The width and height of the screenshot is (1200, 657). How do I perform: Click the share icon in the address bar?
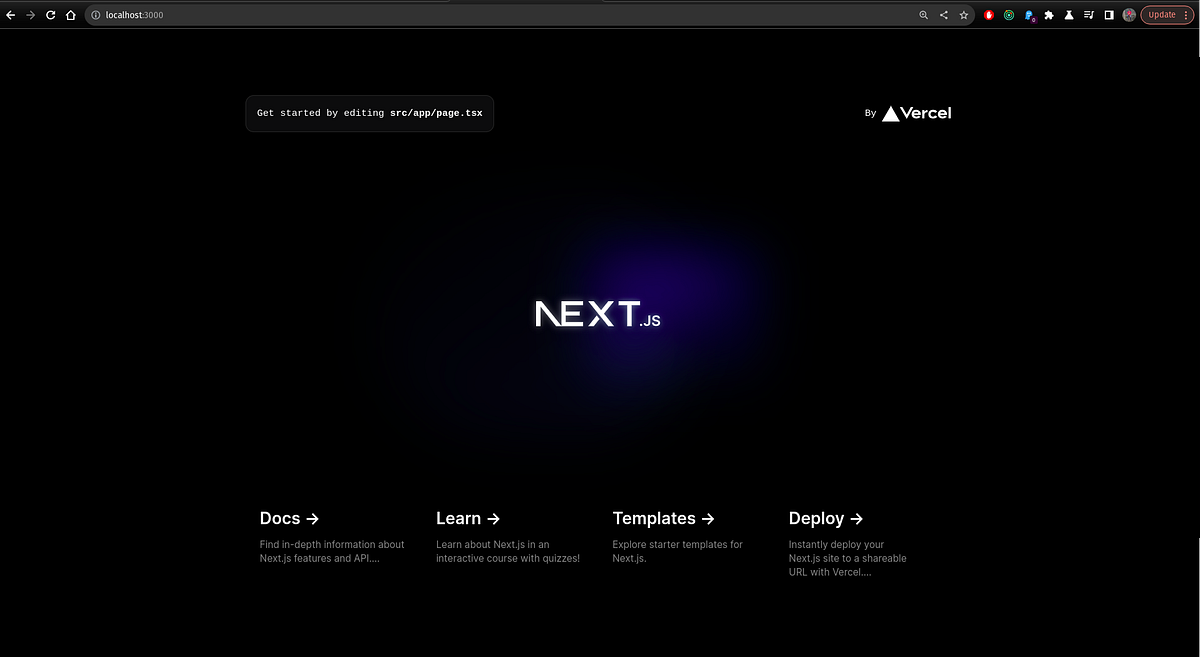[x=943, y=14]
